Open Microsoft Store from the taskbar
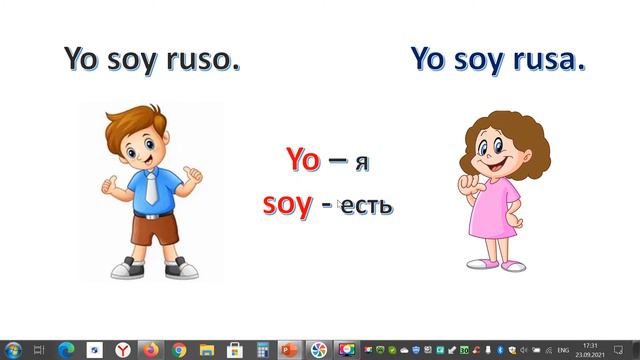Screen dimensions: 640x360 [235, 350]
